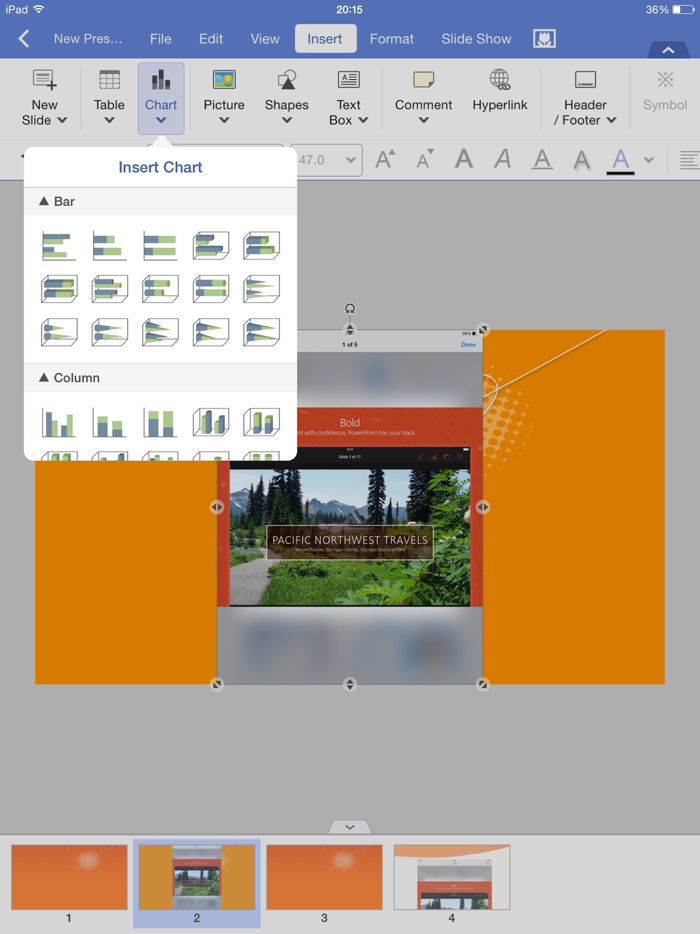Insert a 3D 100% stacked bar chart

(x=58, y=289)
